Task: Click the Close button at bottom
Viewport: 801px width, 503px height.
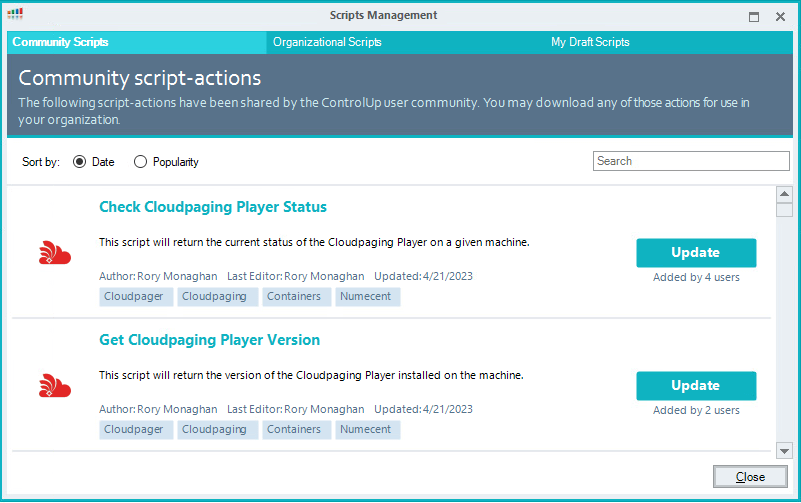Action: [x=750, y=476]
